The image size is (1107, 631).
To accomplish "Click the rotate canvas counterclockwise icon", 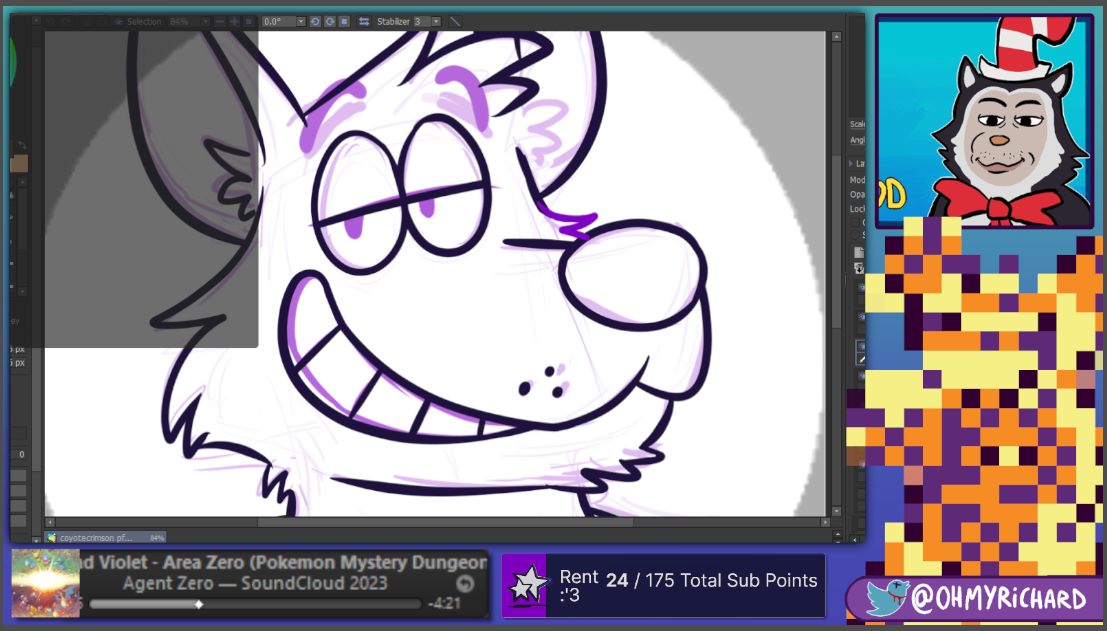I will [x=315, y=21].
